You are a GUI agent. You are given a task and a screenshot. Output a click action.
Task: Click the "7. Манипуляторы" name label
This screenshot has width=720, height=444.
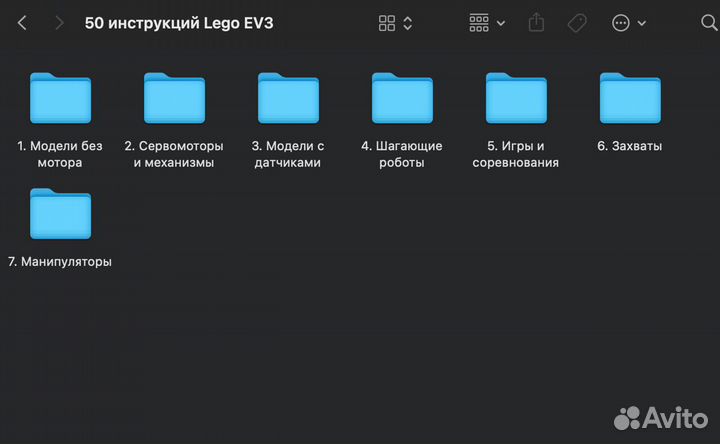[60, 262]
